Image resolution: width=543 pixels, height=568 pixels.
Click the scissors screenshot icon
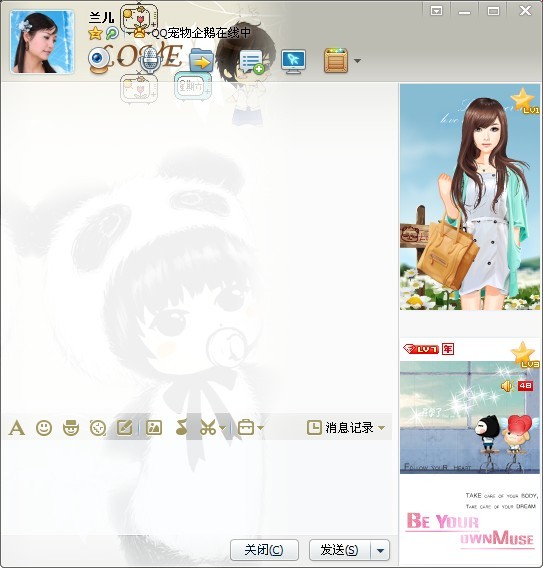208,428
